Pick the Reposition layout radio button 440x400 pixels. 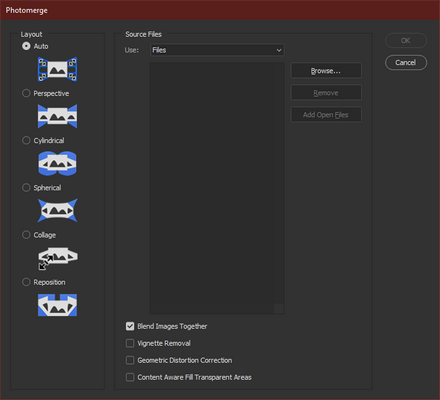[x=26, y=282]
